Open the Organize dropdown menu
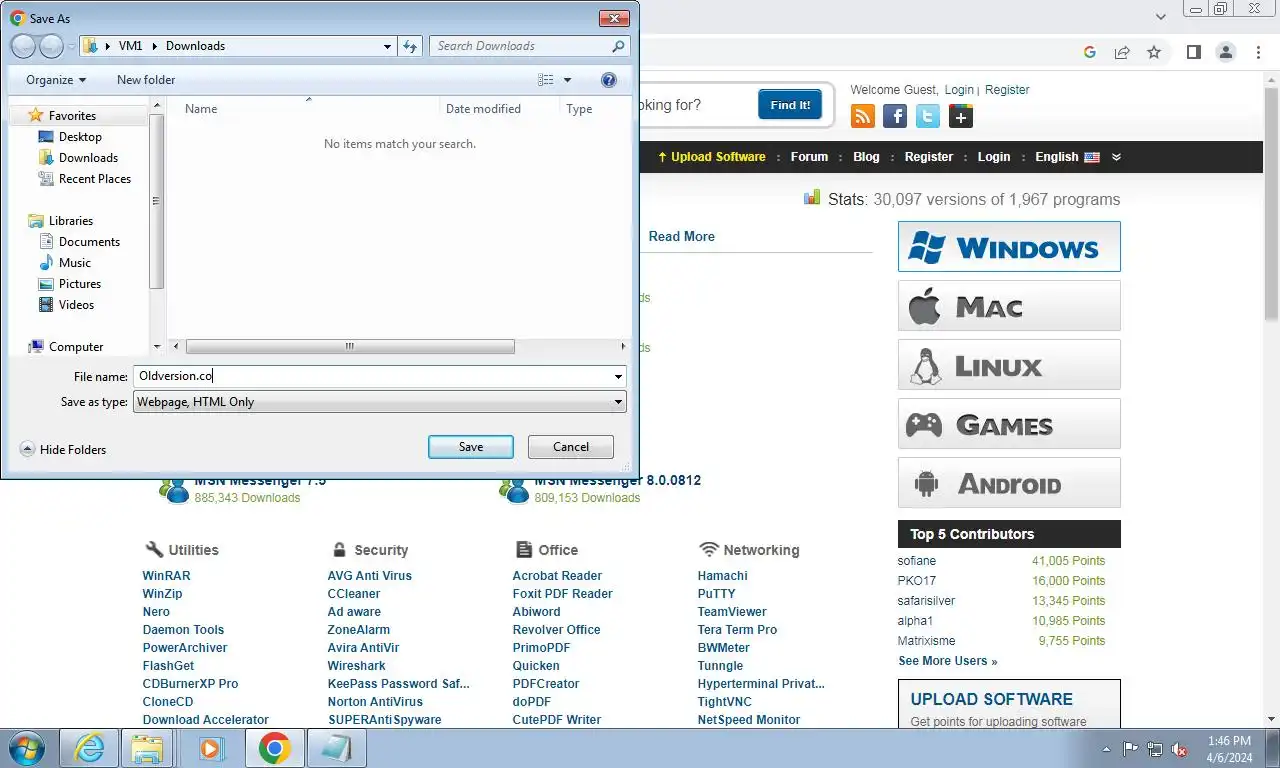The image size is (1280, 768). click(x=56, y=80)
